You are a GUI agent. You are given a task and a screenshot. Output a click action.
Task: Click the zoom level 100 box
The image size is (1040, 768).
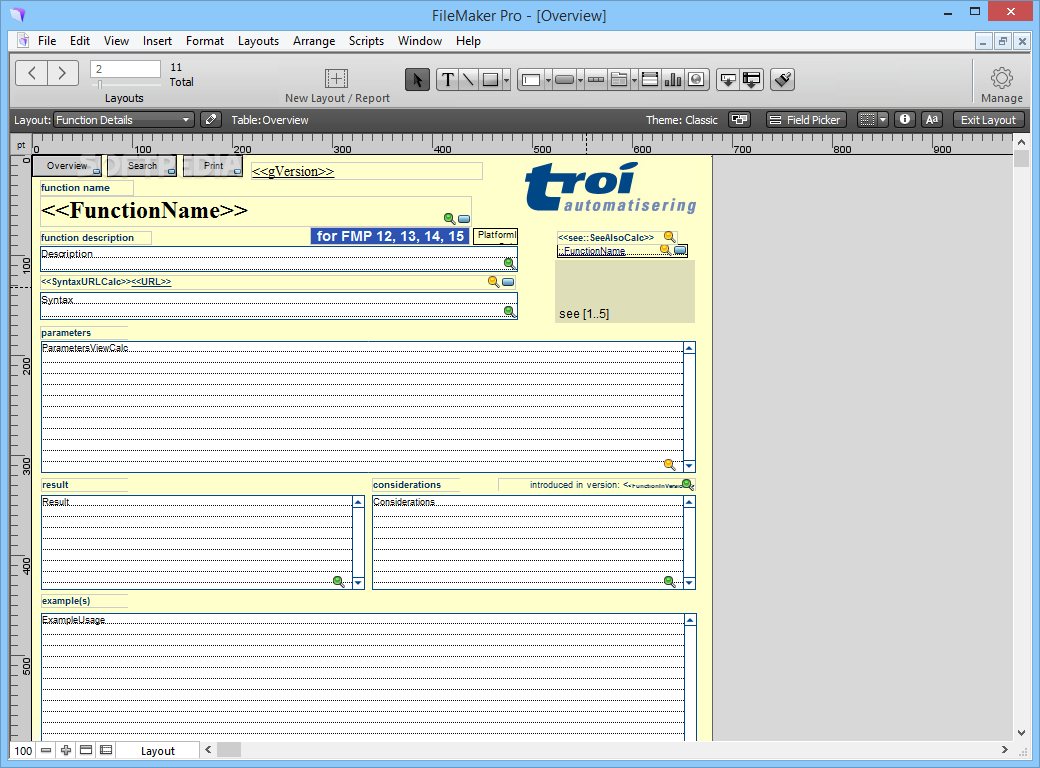(x=23, y=751)
